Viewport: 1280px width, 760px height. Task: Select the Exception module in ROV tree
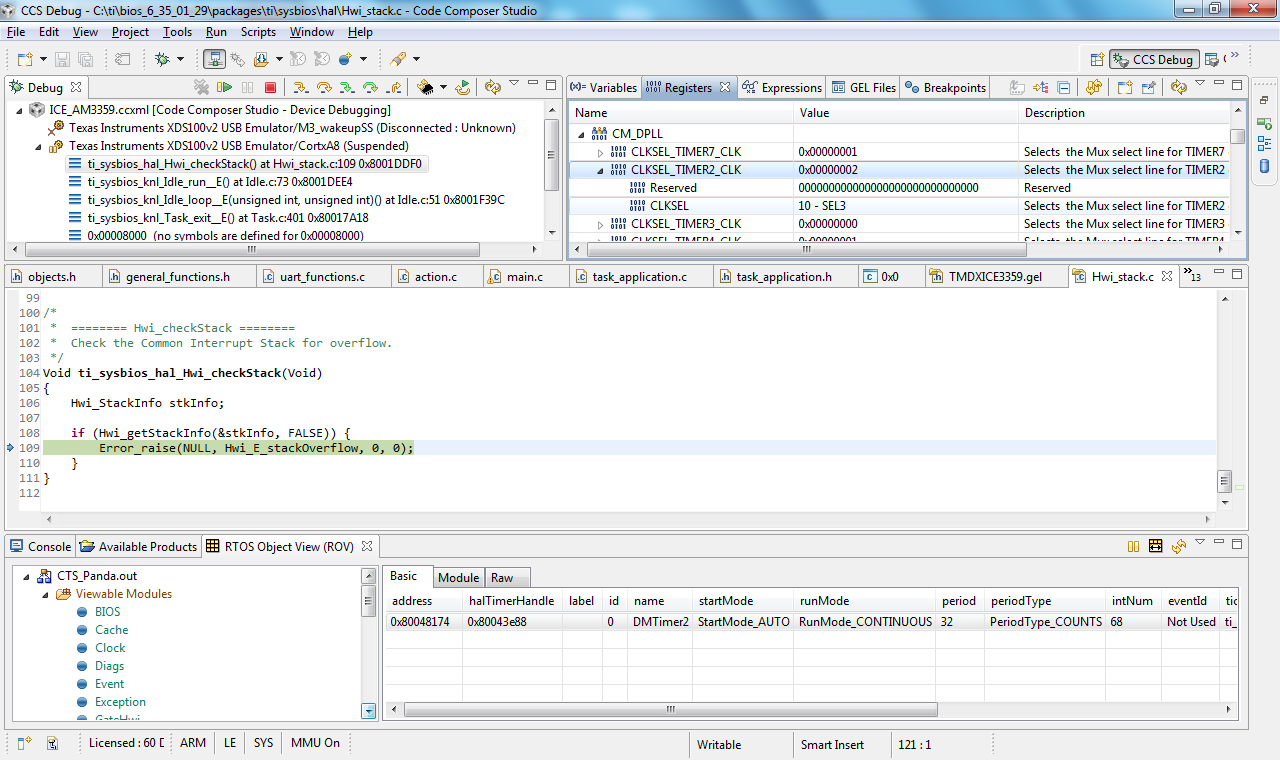pos(120,702)
